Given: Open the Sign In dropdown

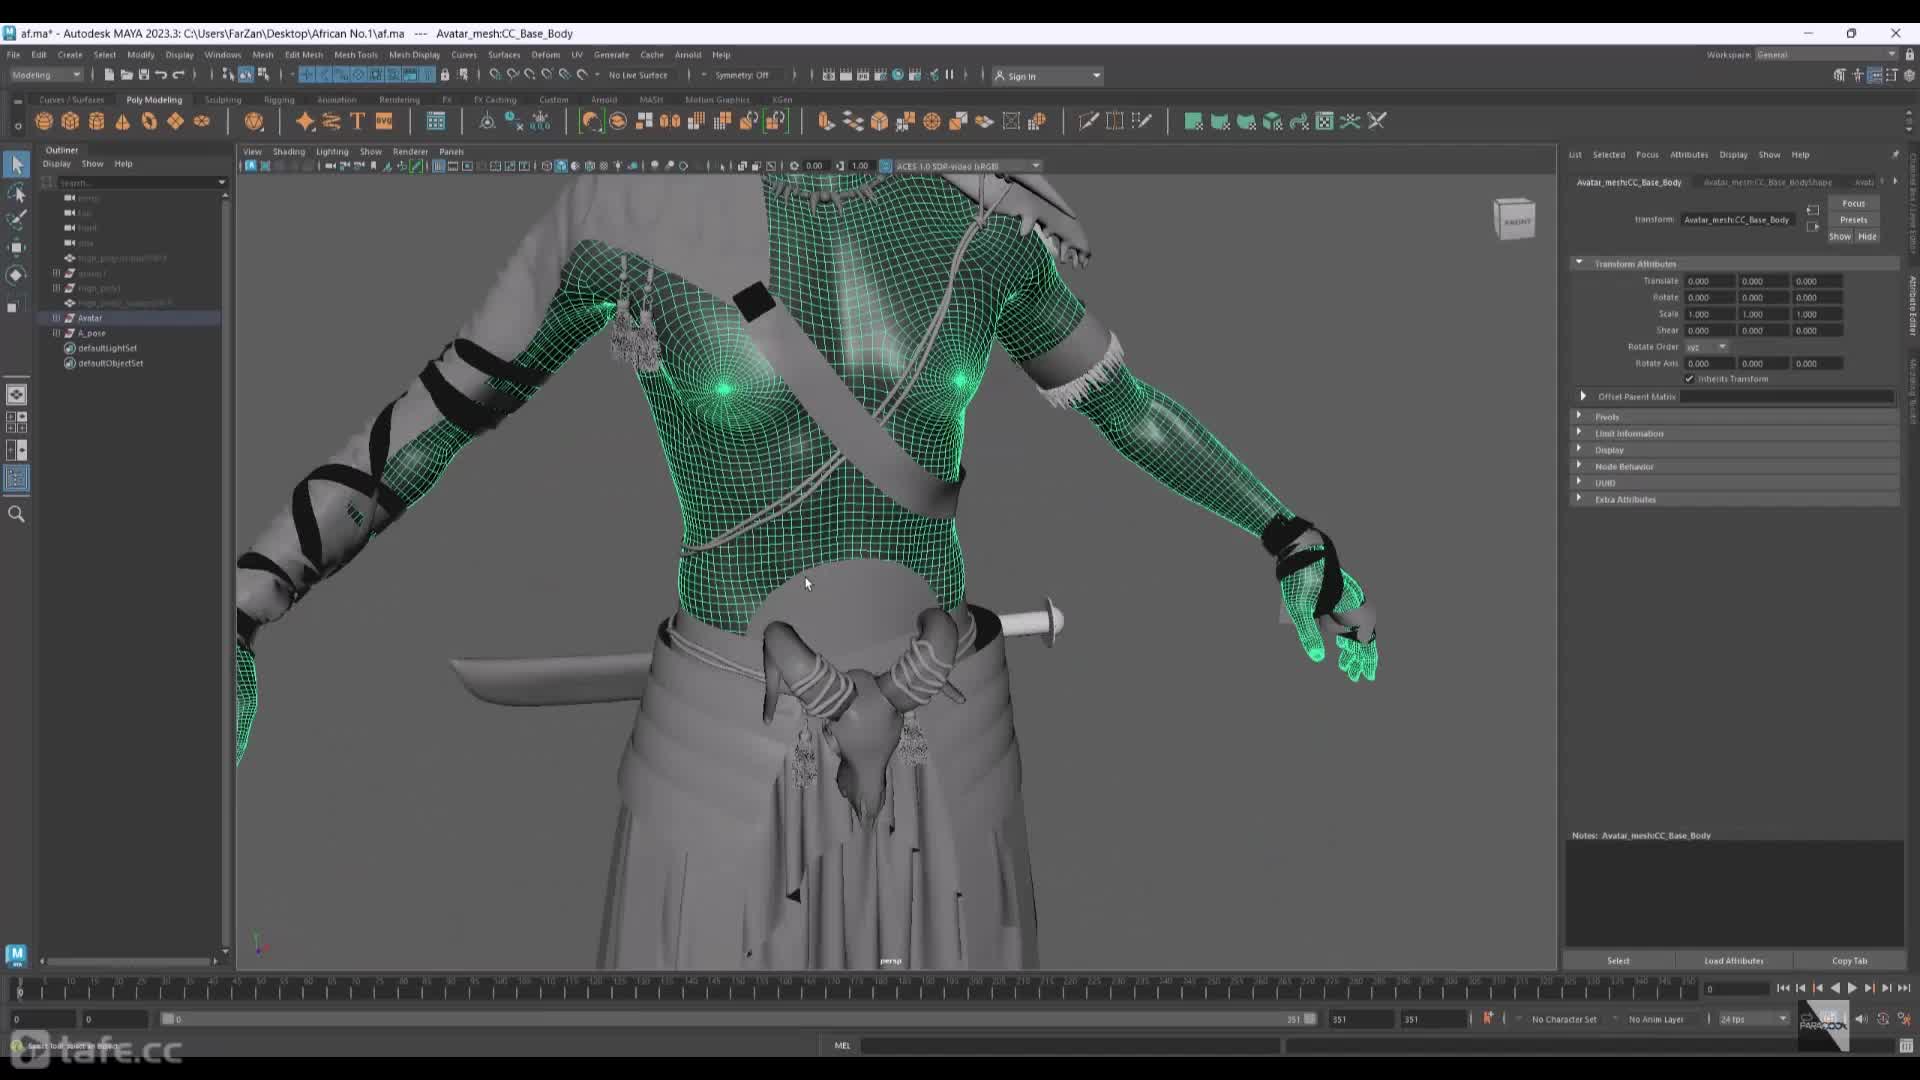Looking at the screenshot, I should click(x=1047, y=76).
